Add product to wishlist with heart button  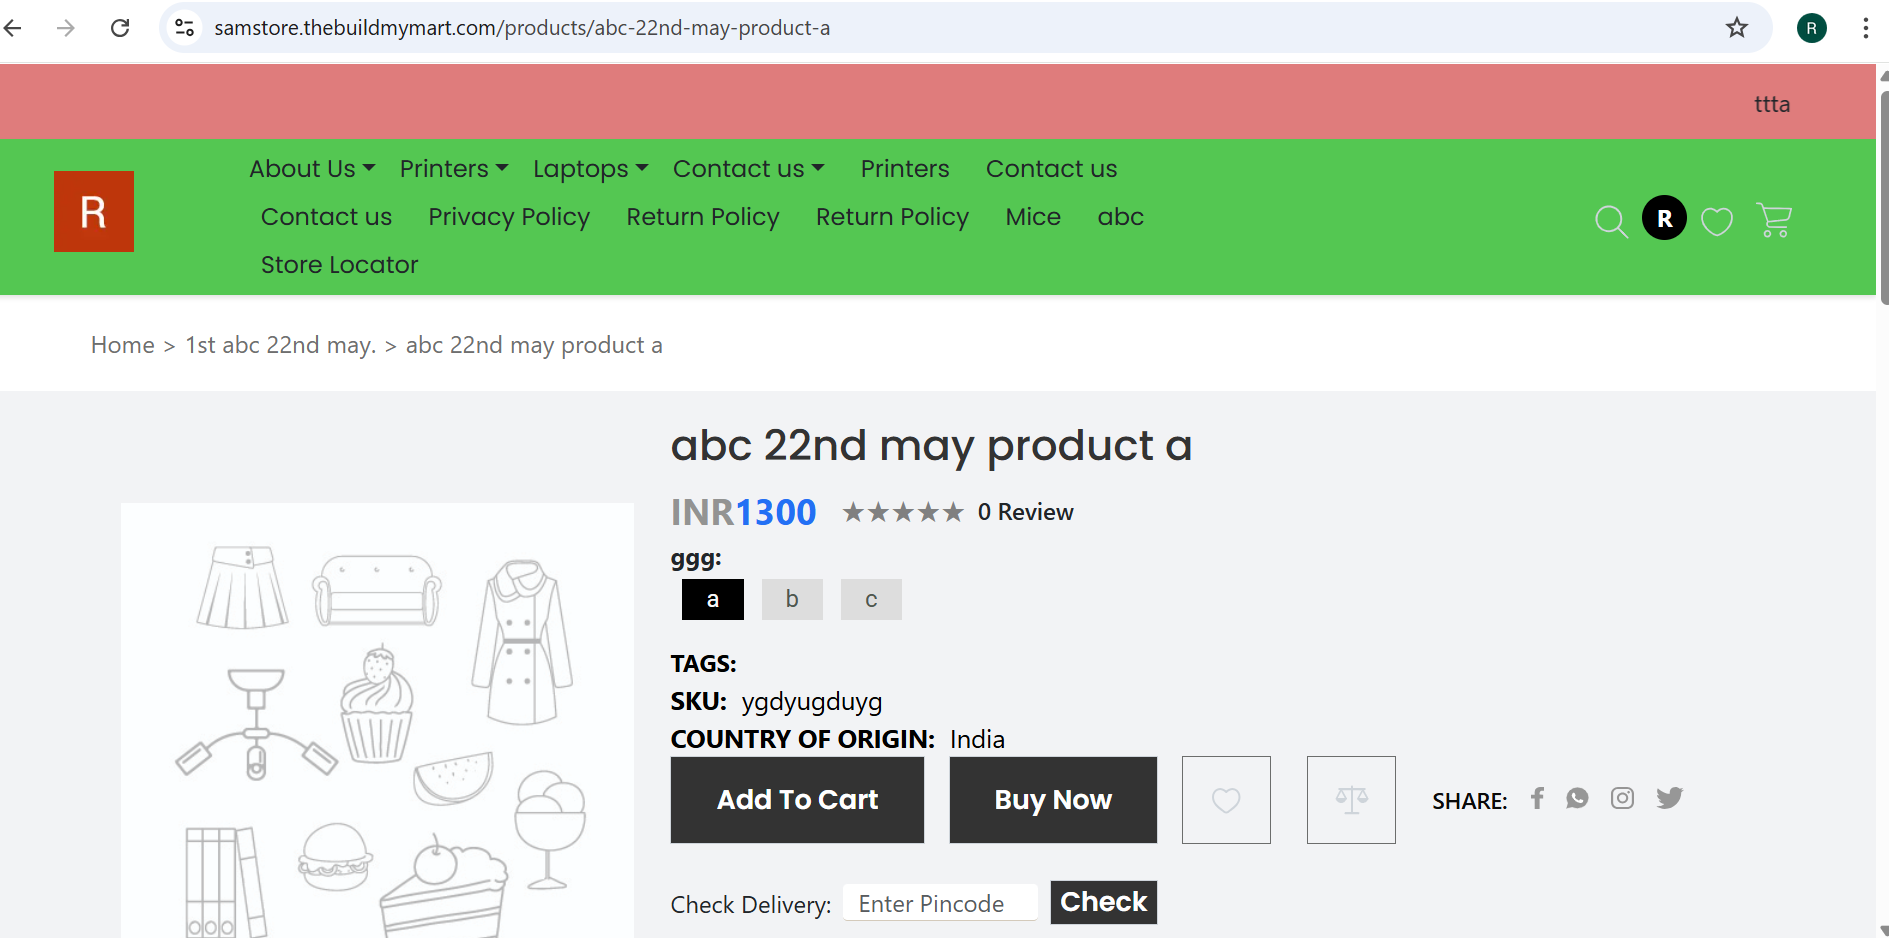[1226, 800]
